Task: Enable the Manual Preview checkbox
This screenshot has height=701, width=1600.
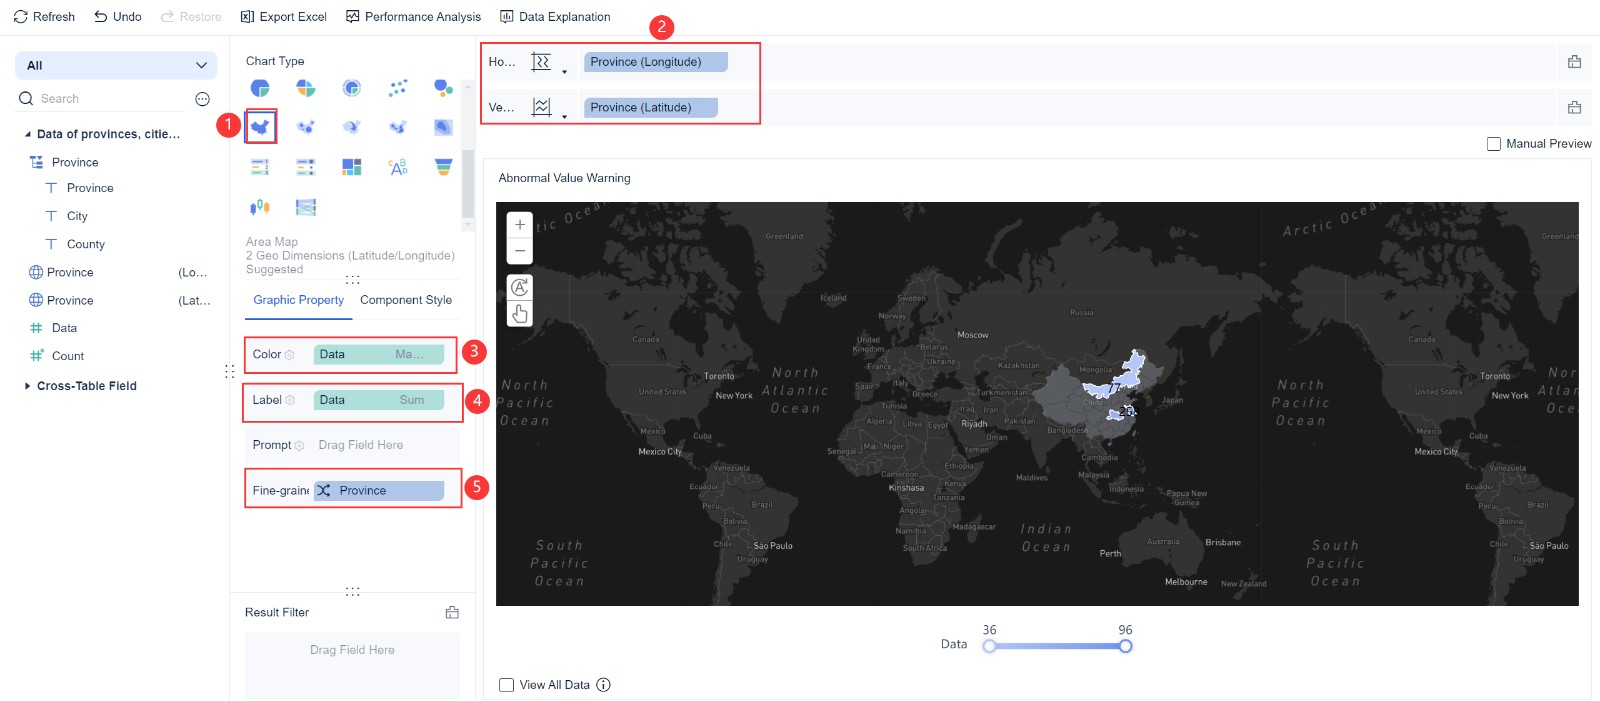Action: tap(1494, 144)
